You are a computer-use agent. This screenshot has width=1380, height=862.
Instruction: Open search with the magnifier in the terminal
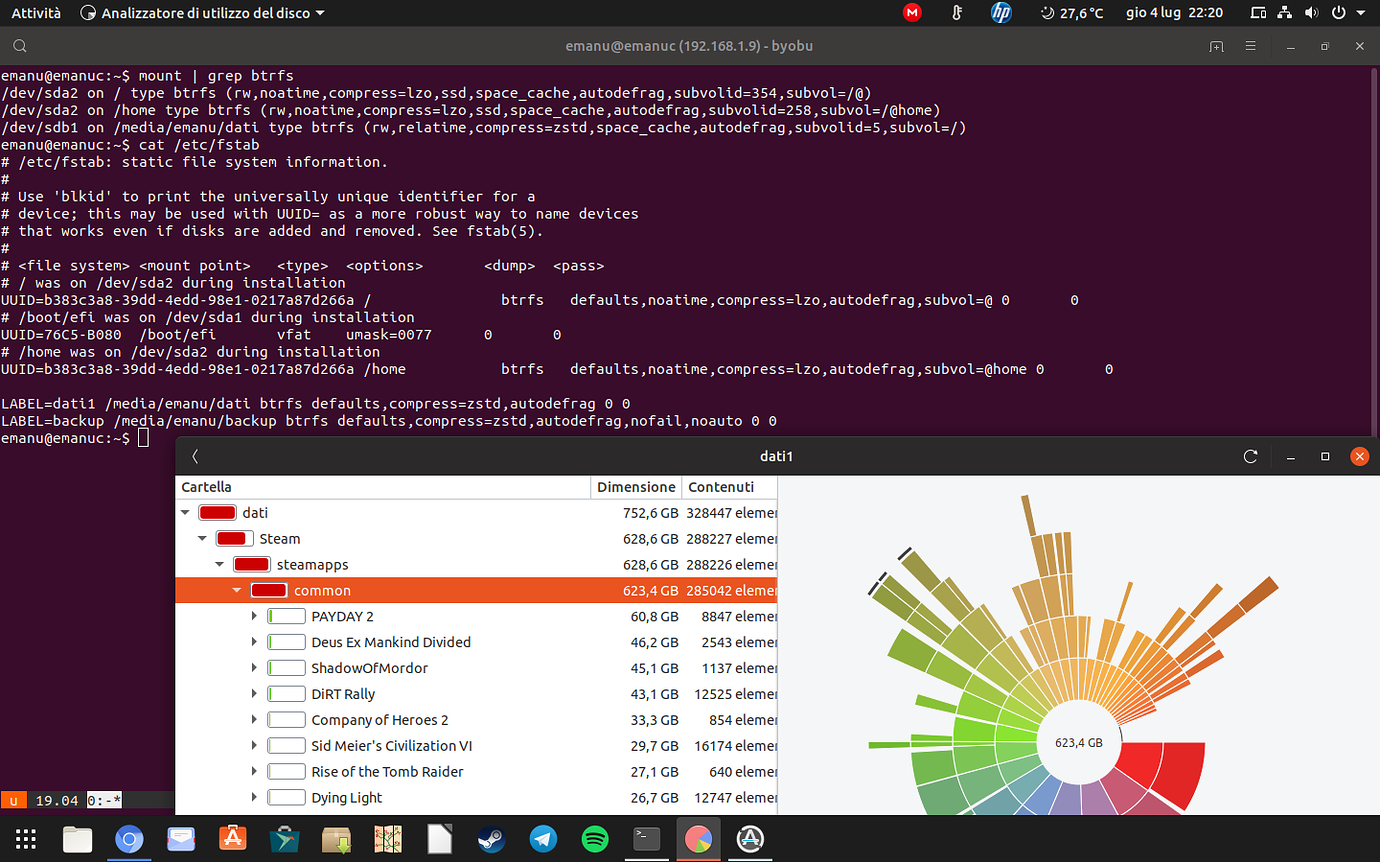(x=20, y=46)
